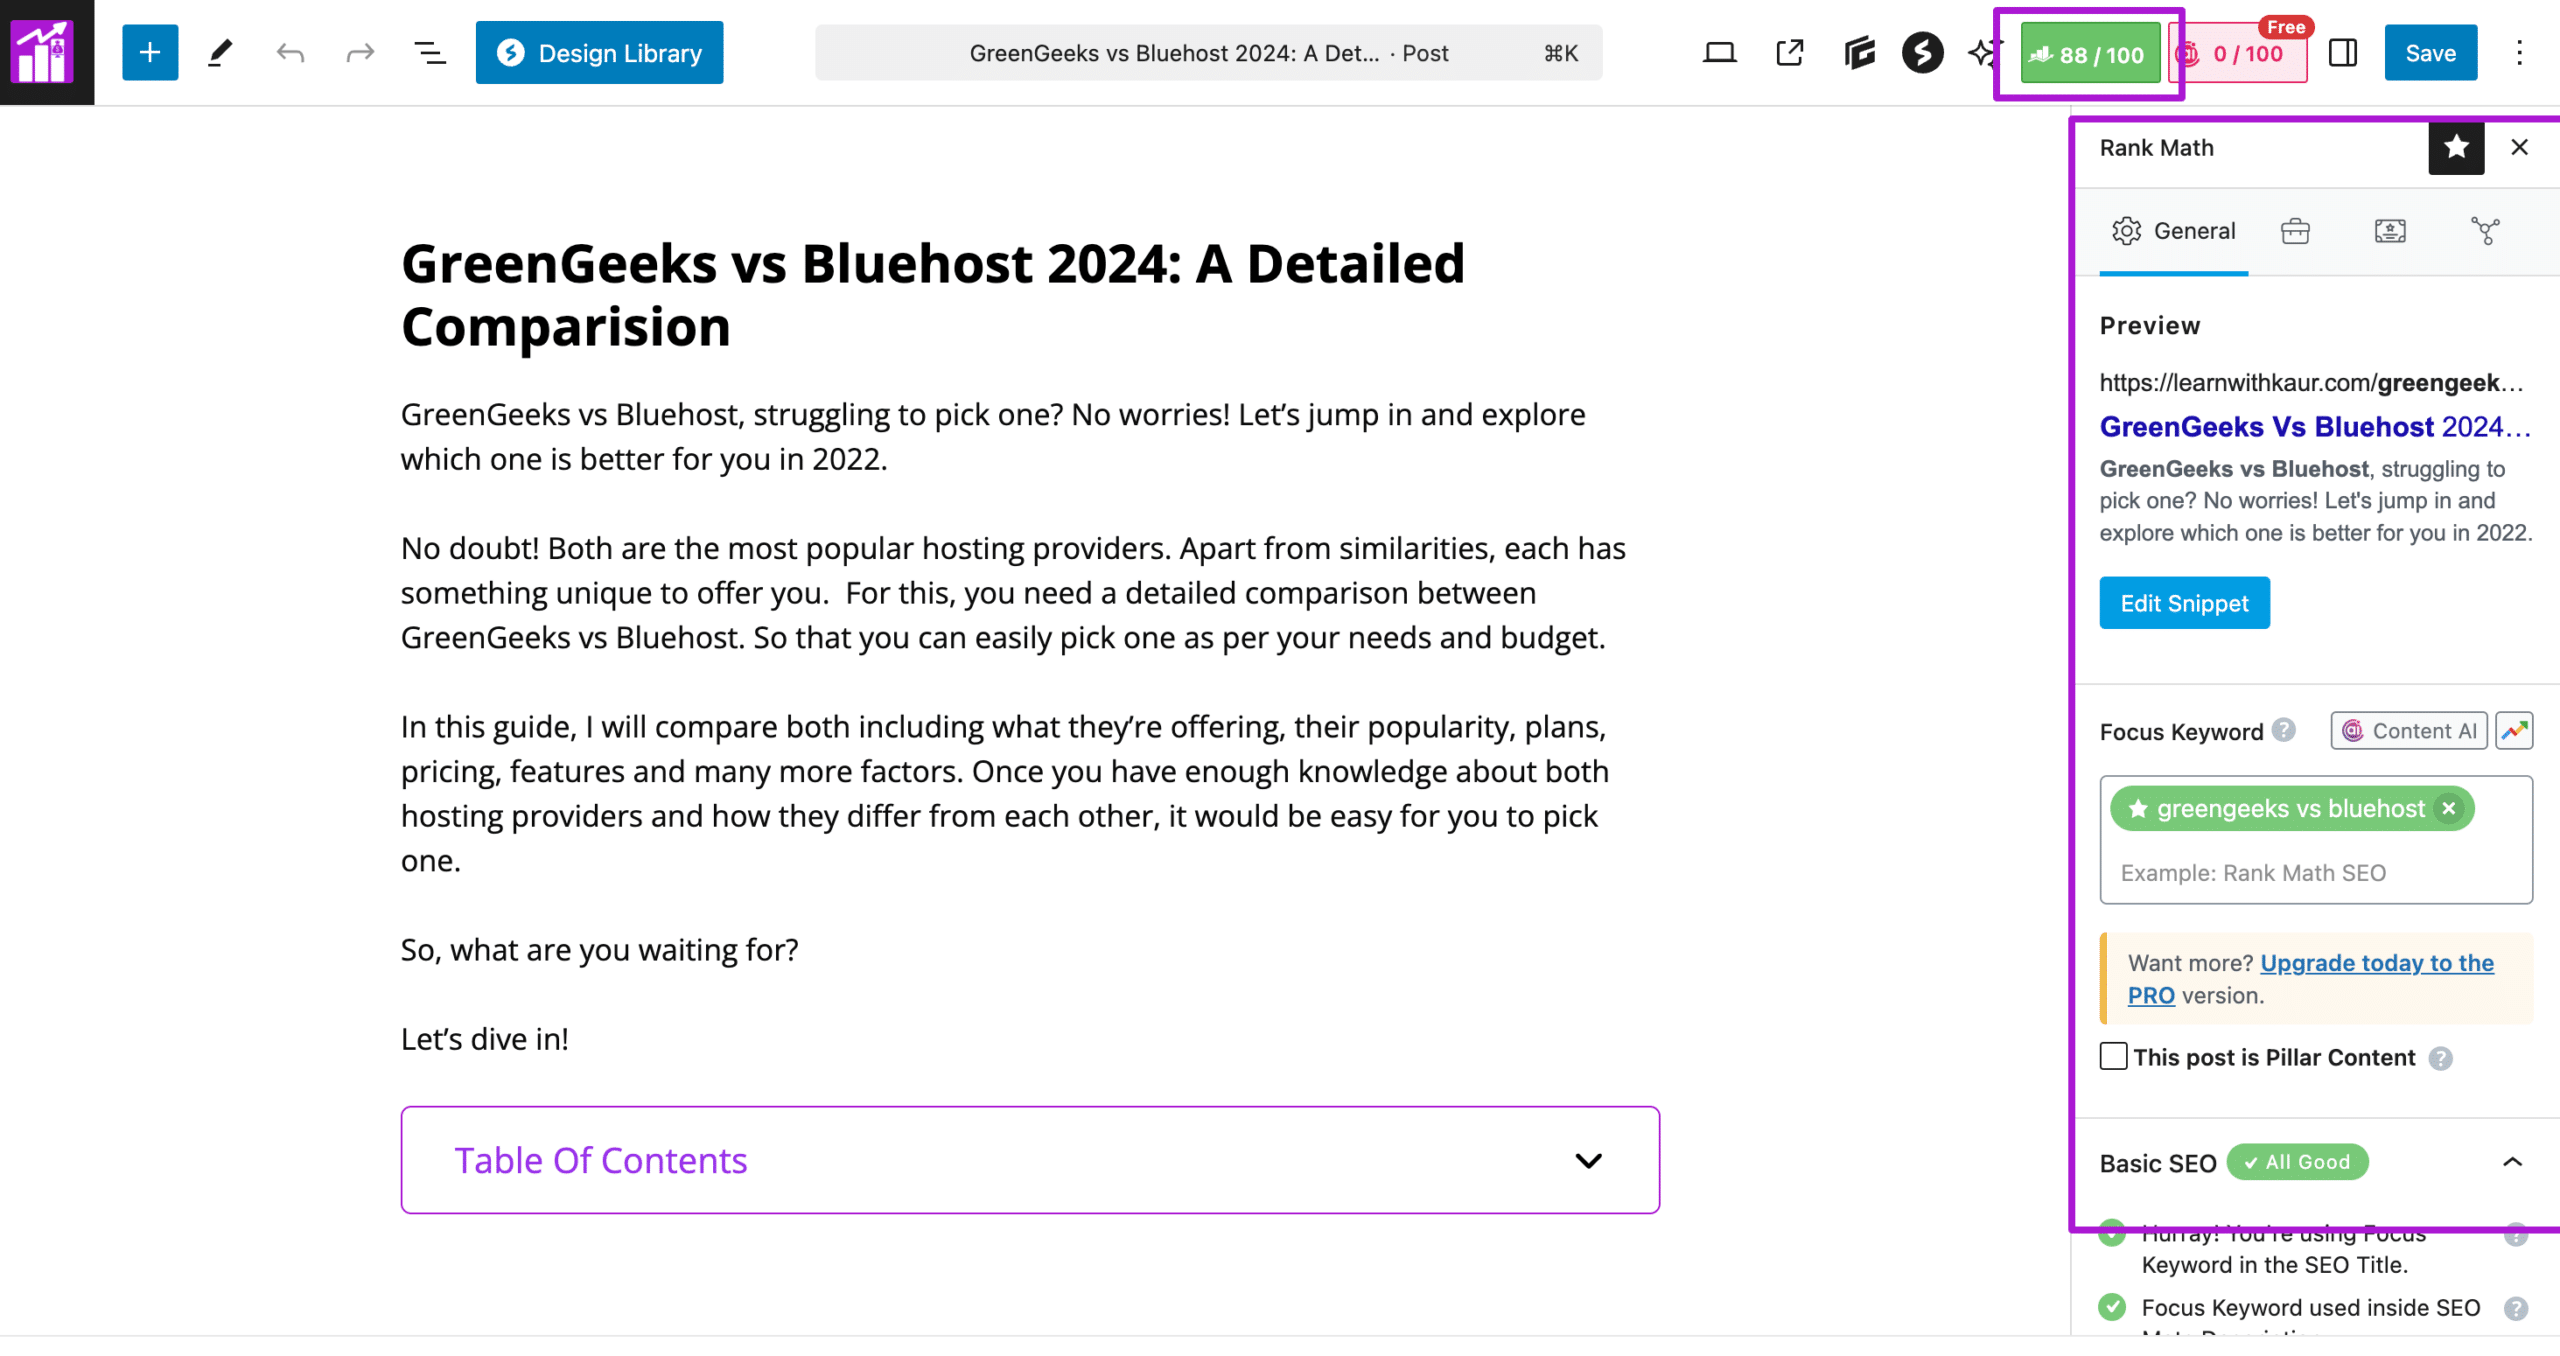Image resolution: width=2560 pixels, height=1356 pixels.
Task: Open the Document Overview list view
Action: (428, 53)
